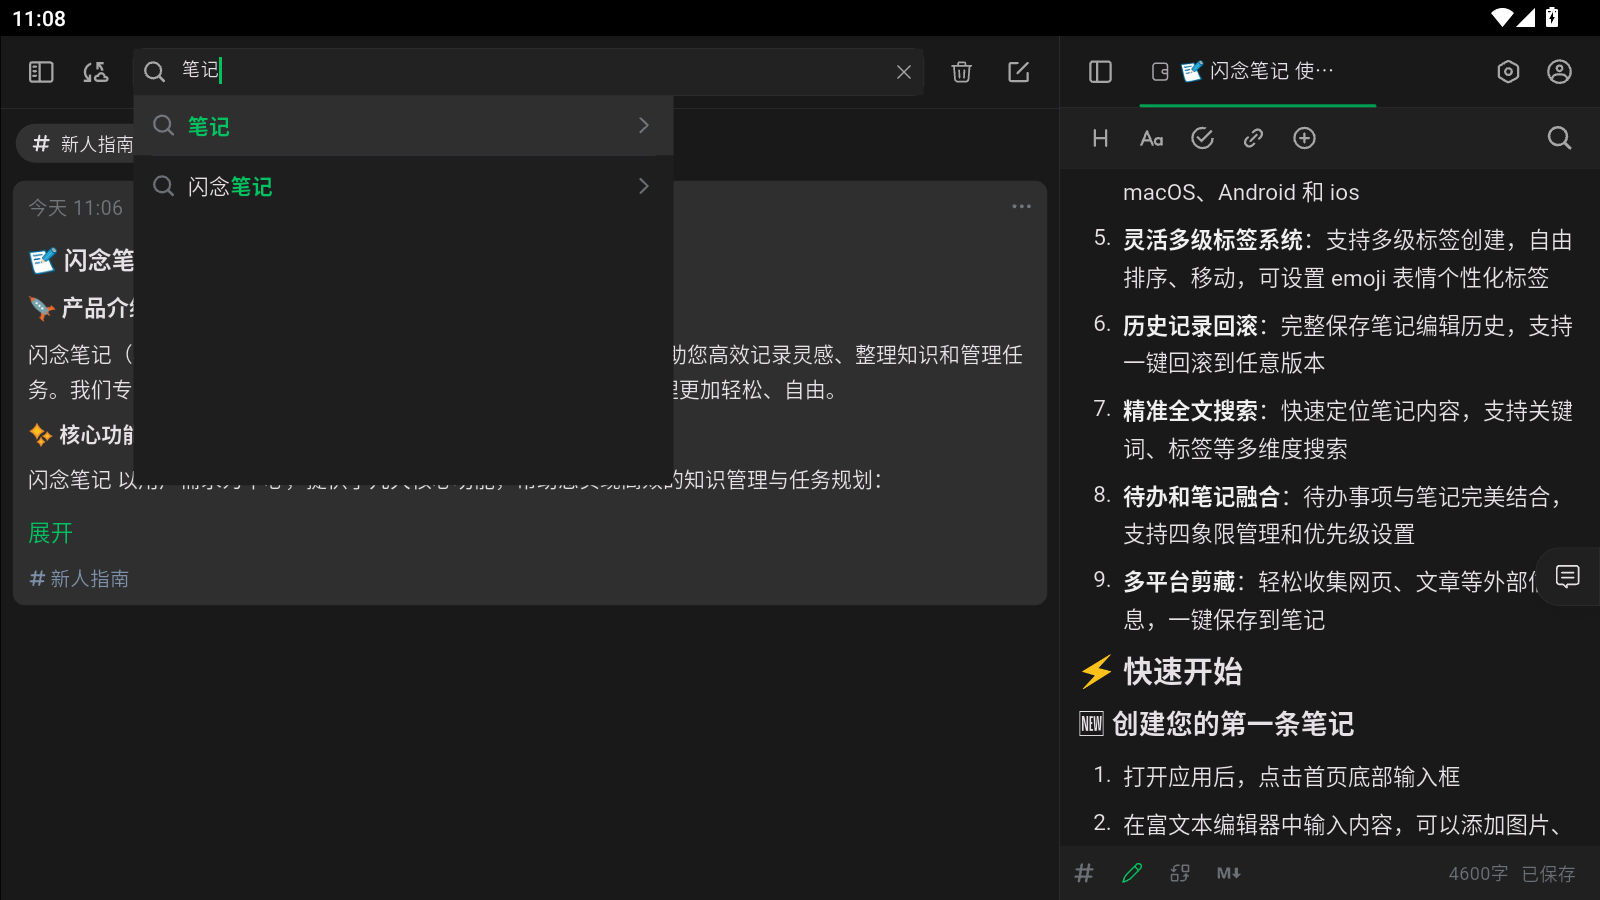
Task: Click the 展开 link to expand the note
Action: click(50, 533)
